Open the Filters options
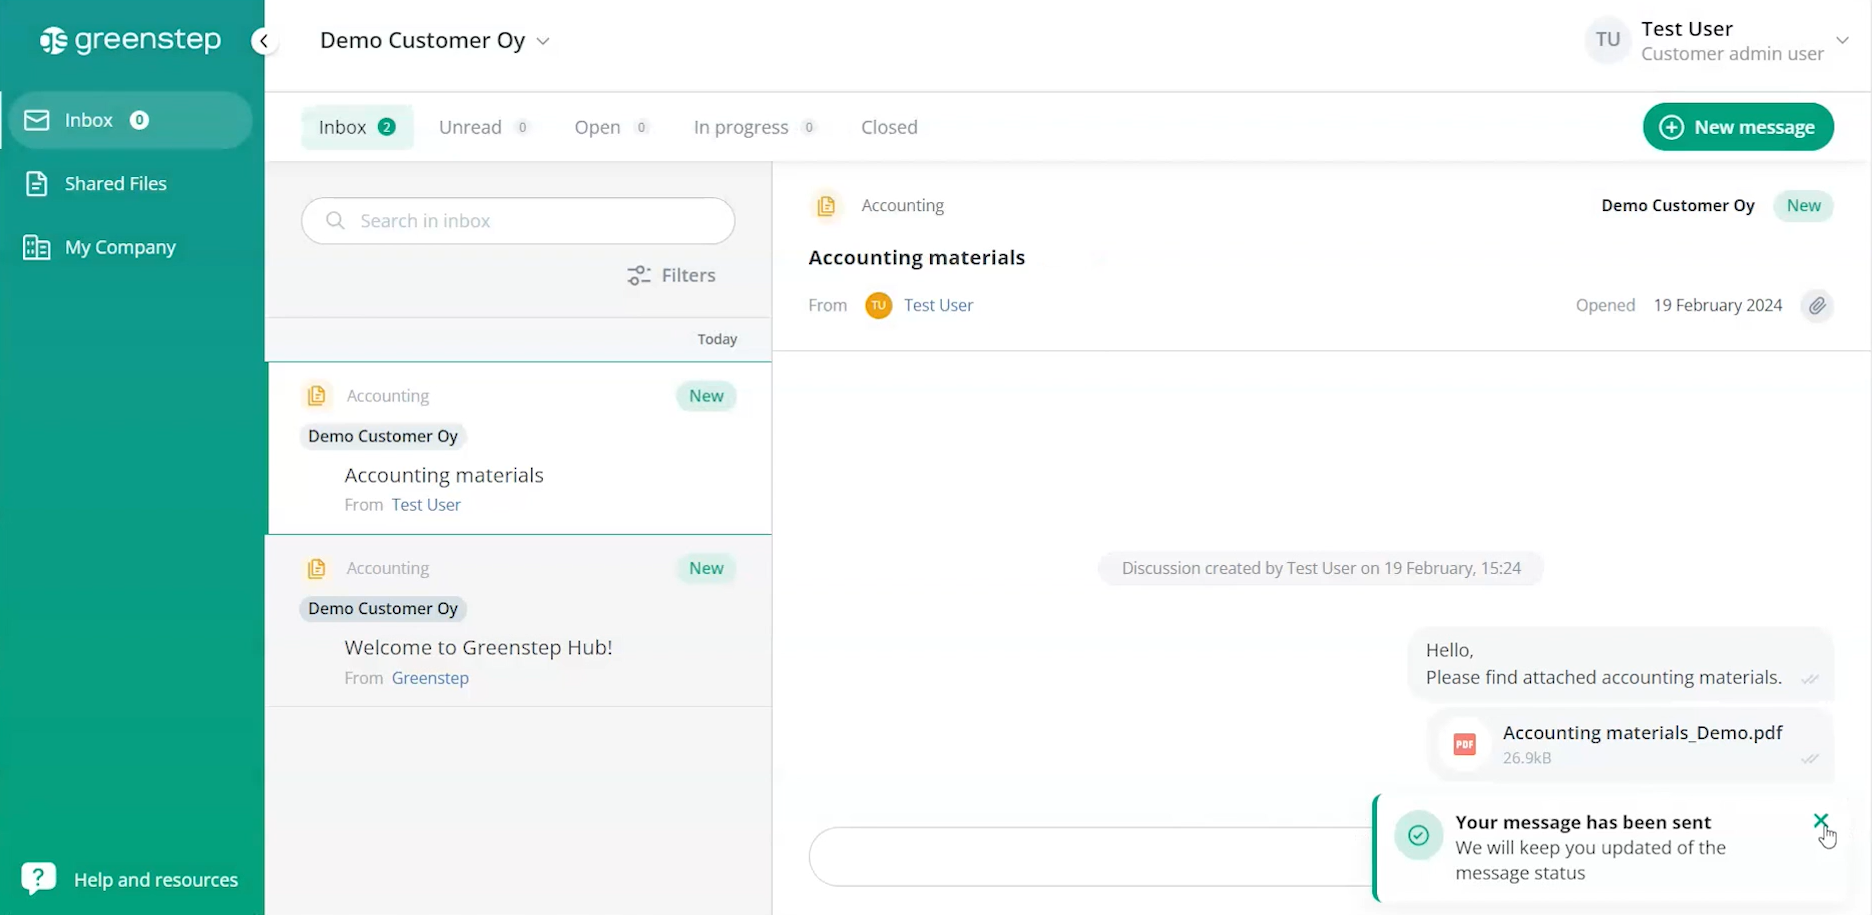Image resolution: width=1872 pixels, height=915 pixels. point(671,275)
